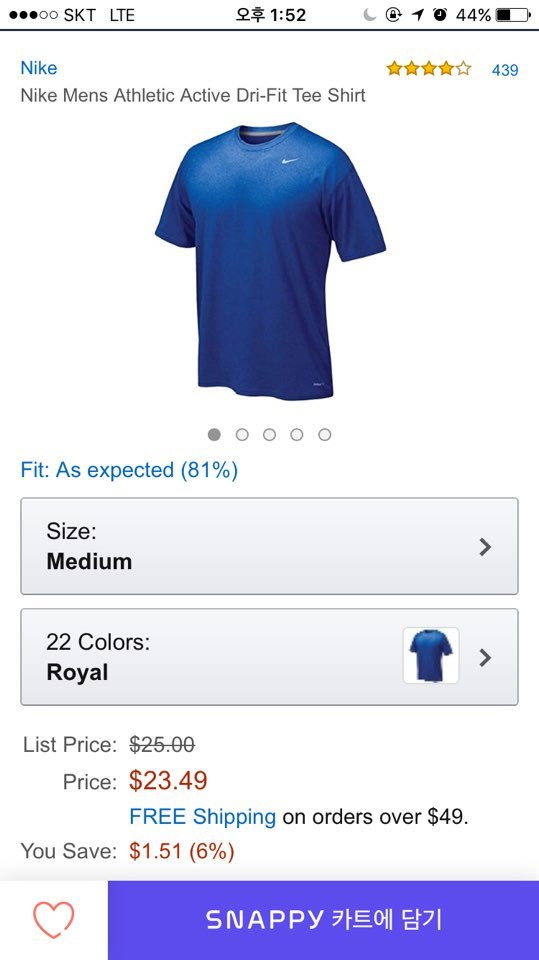Tap the Do Not Disturb moon icon
Viewport: 539px width, 960px height.
point(369,15)
